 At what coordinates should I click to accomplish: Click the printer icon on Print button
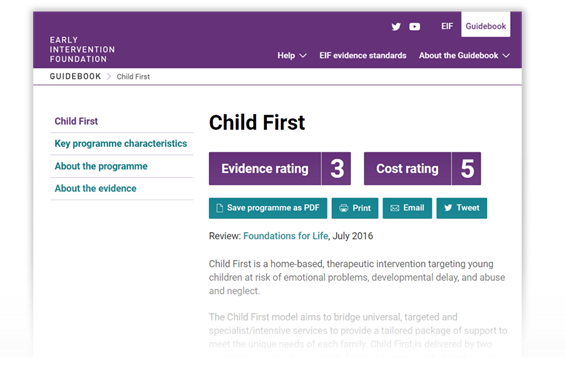click(344, 208)
